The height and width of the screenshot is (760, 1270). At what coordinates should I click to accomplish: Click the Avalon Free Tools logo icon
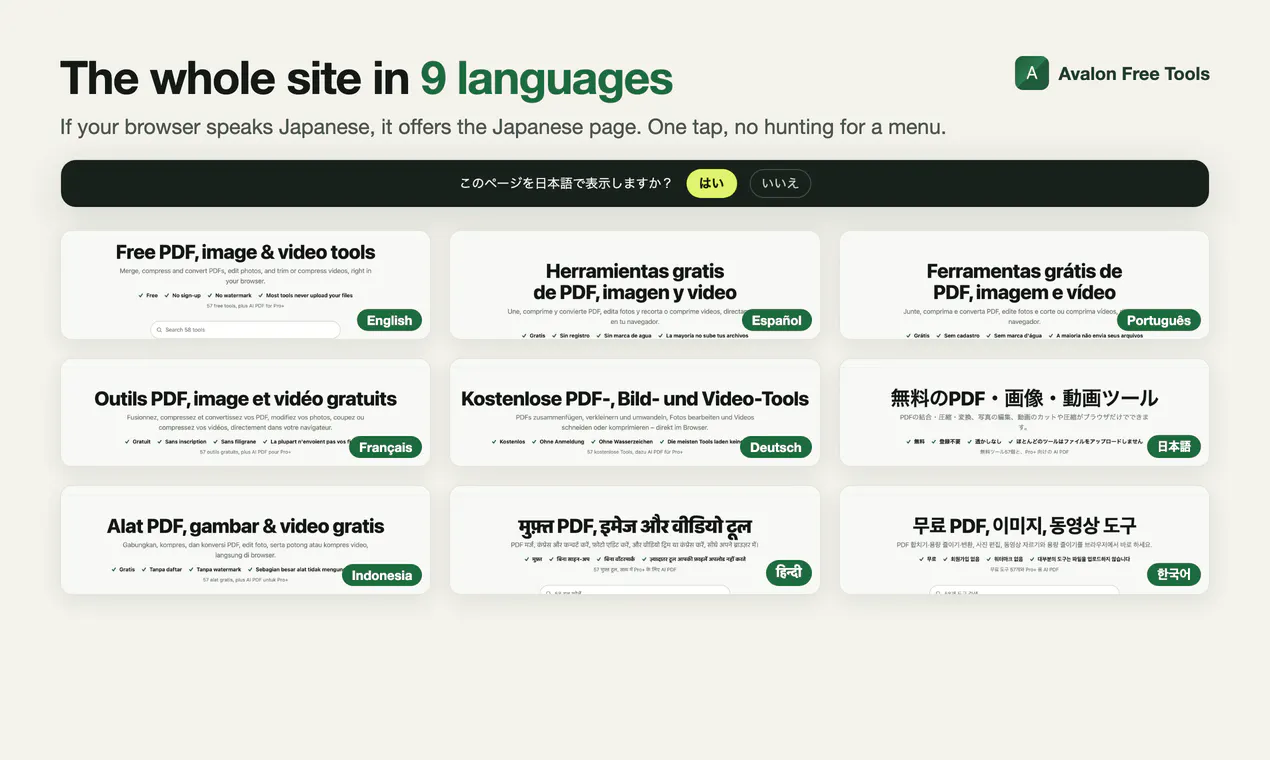[1031, 73]
